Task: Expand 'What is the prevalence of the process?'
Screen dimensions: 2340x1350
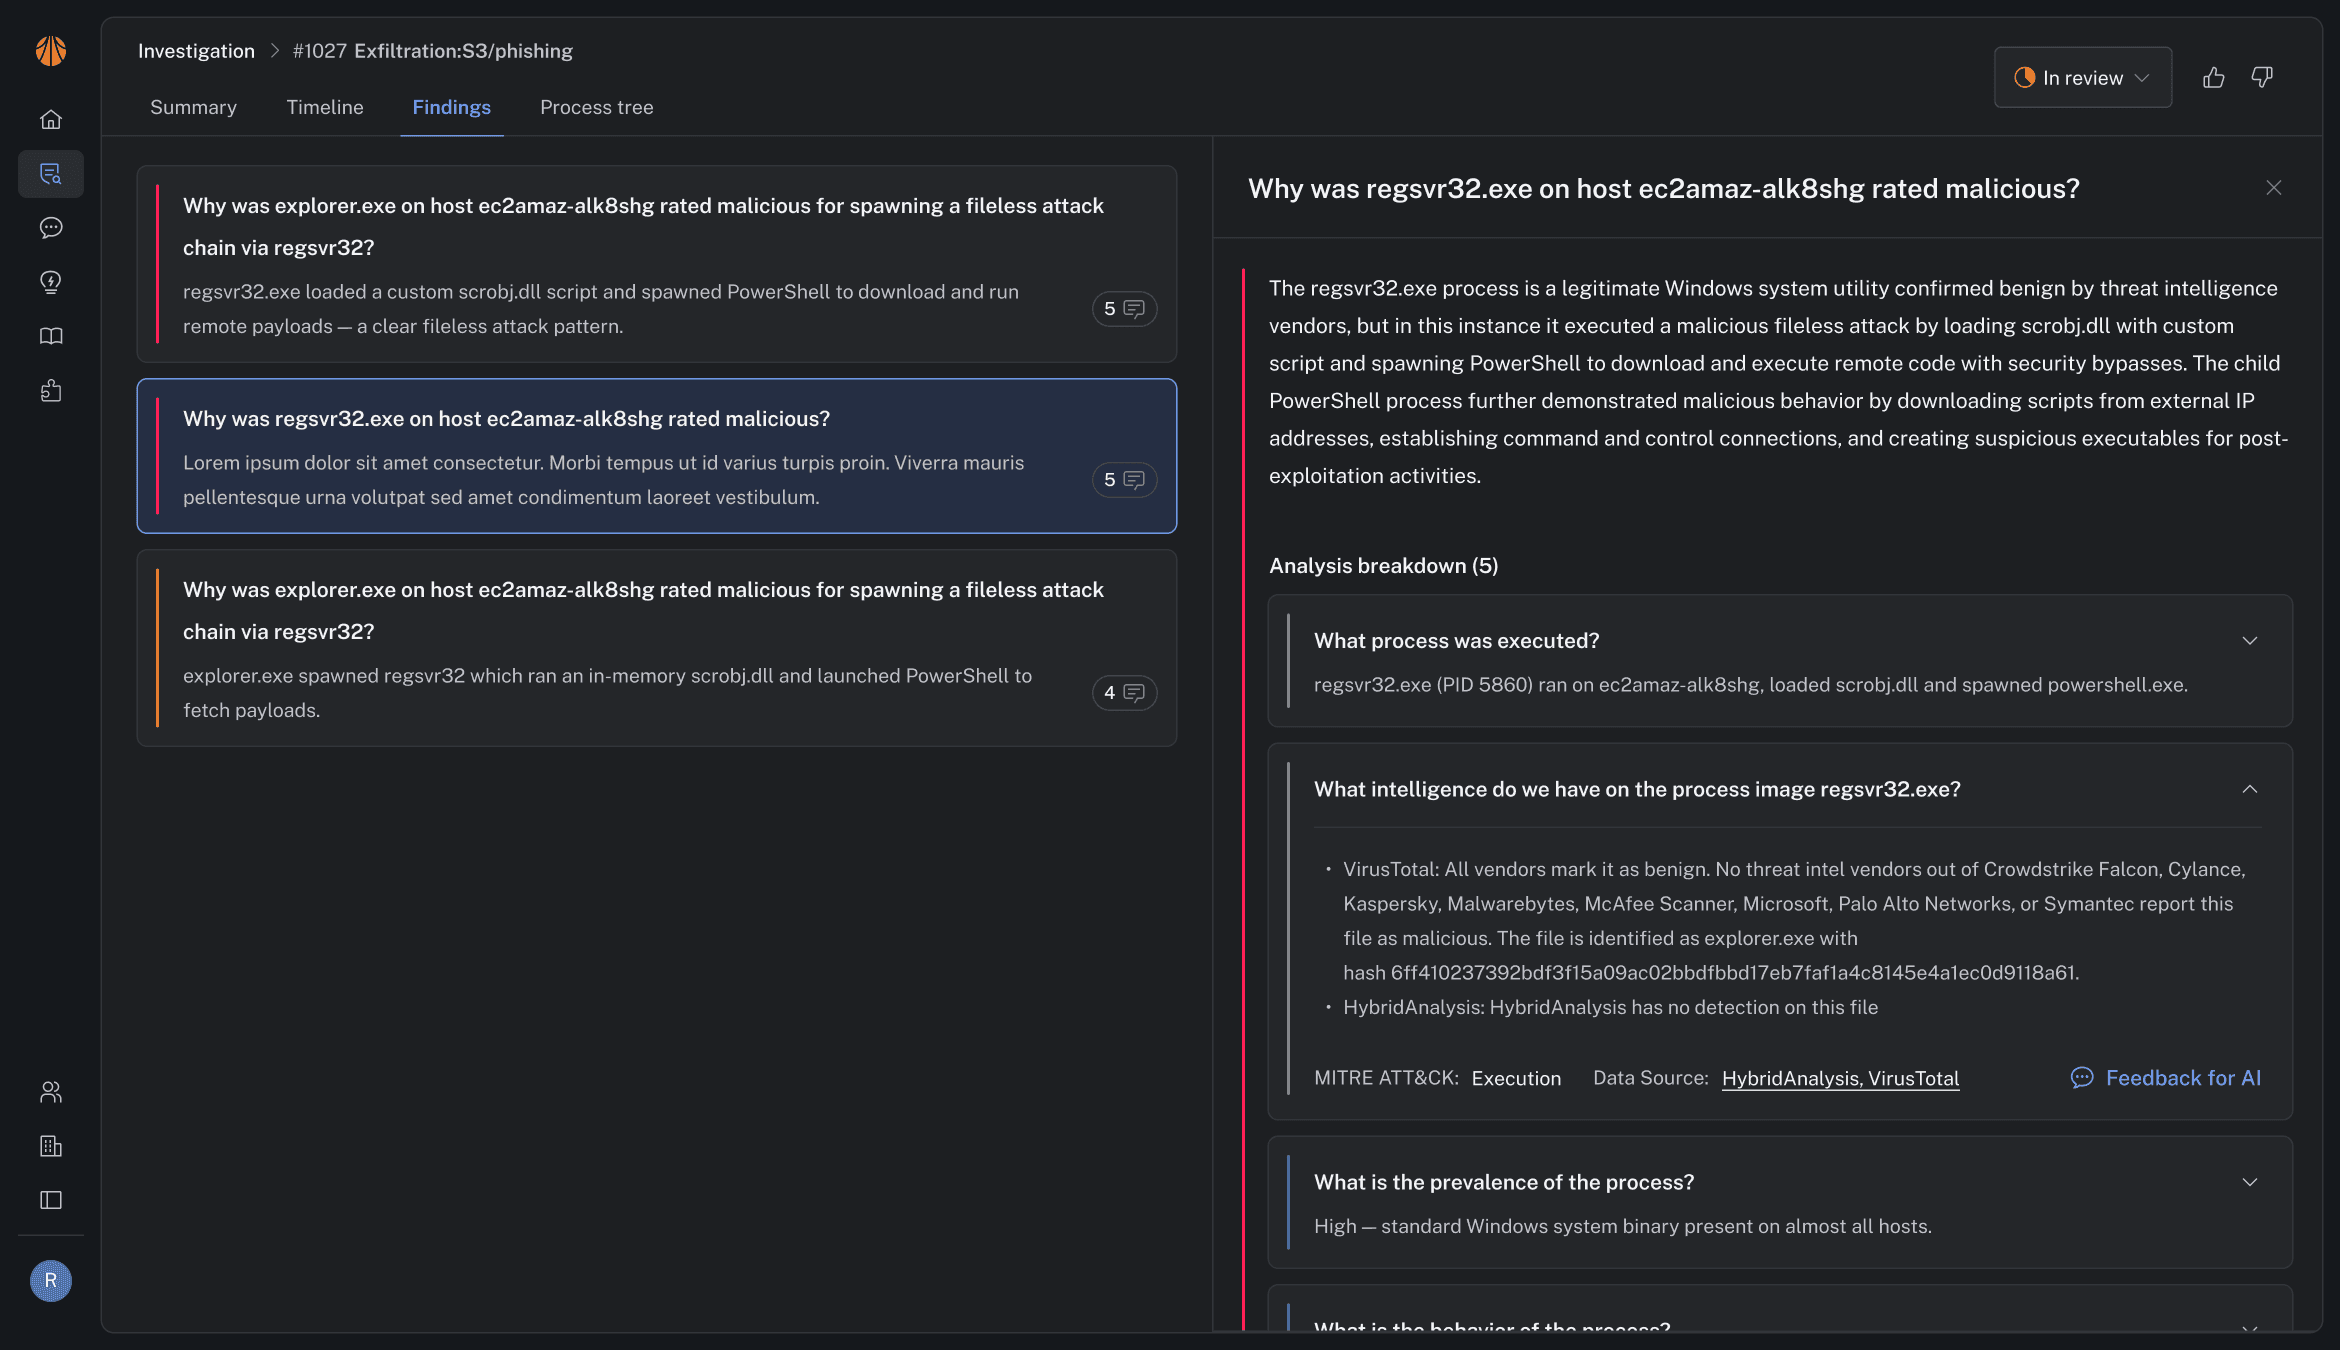Action: (x=2250, y=1182)
